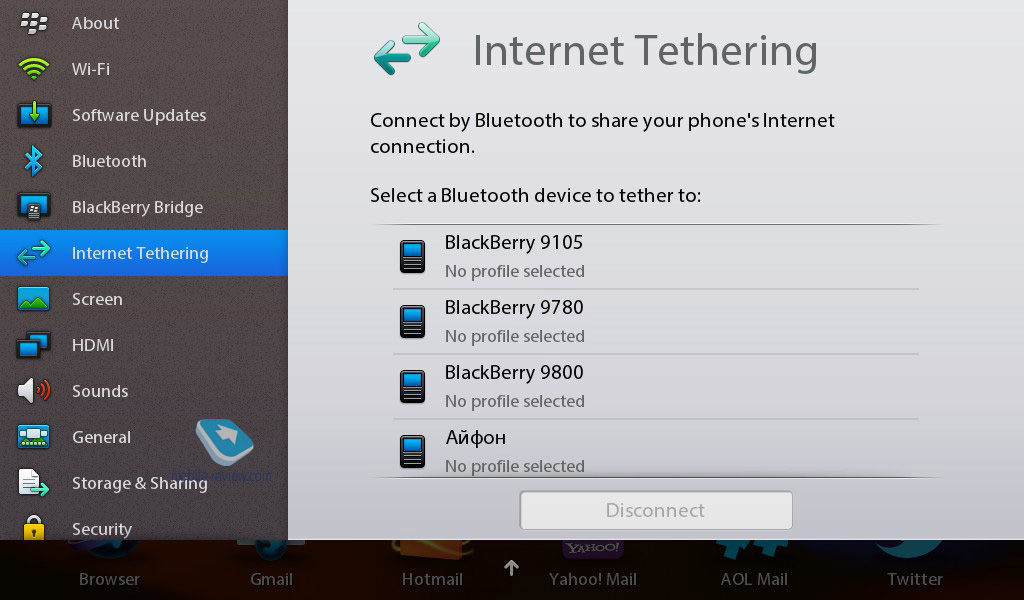Screen dimensions: 1024x600
Task: Open the Wi-Fi green signal icon
Action: pos(34,69)
